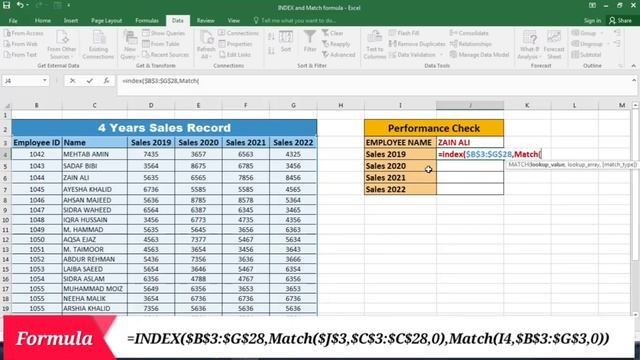The image size is (640, 360).
Task: Open What-If Analysis dropdown
Action: tap(529, 44)
